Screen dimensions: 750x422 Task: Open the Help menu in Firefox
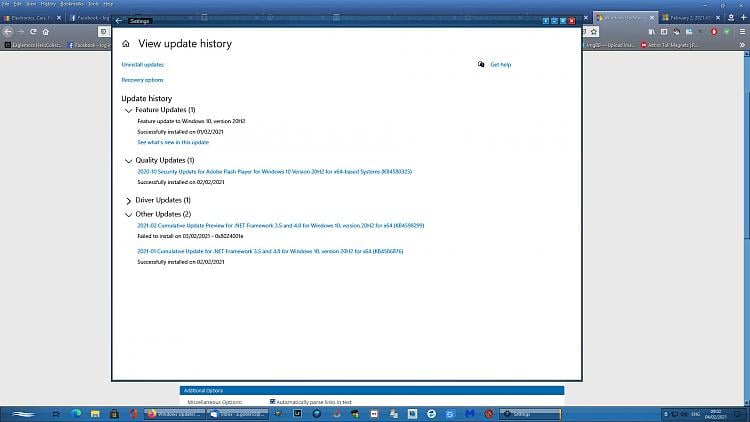(x=108, y=4)
